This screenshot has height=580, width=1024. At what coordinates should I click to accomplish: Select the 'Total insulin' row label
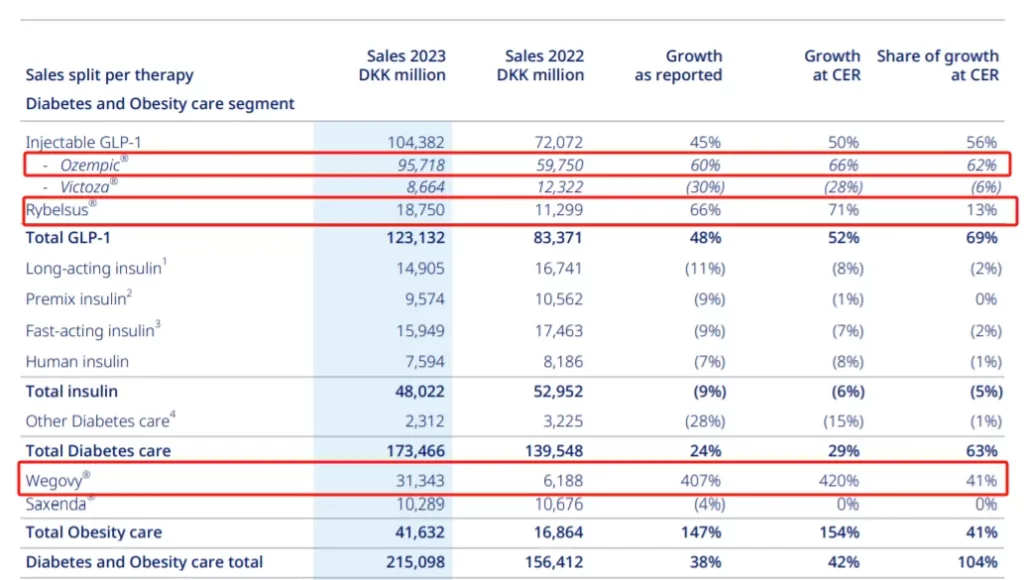72,391
